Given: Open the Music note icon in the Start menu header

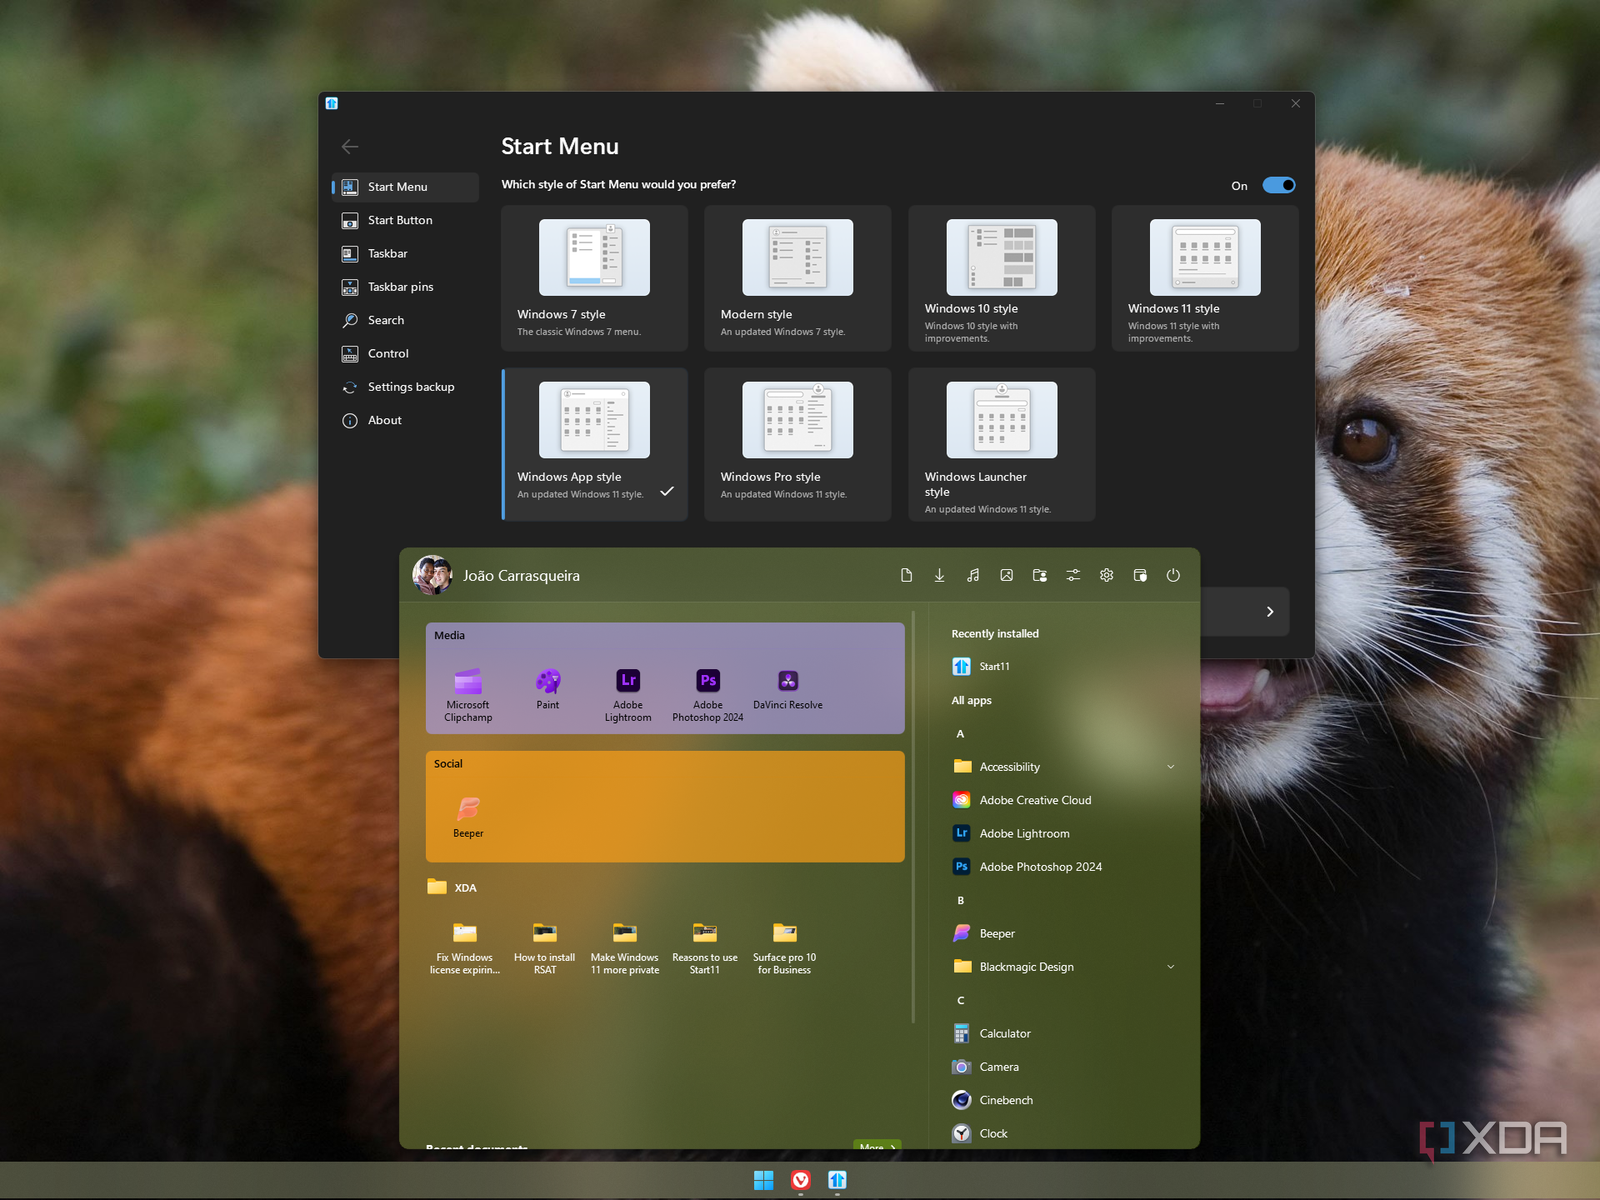Looking at the screenshot, I should tap(973, 575).
